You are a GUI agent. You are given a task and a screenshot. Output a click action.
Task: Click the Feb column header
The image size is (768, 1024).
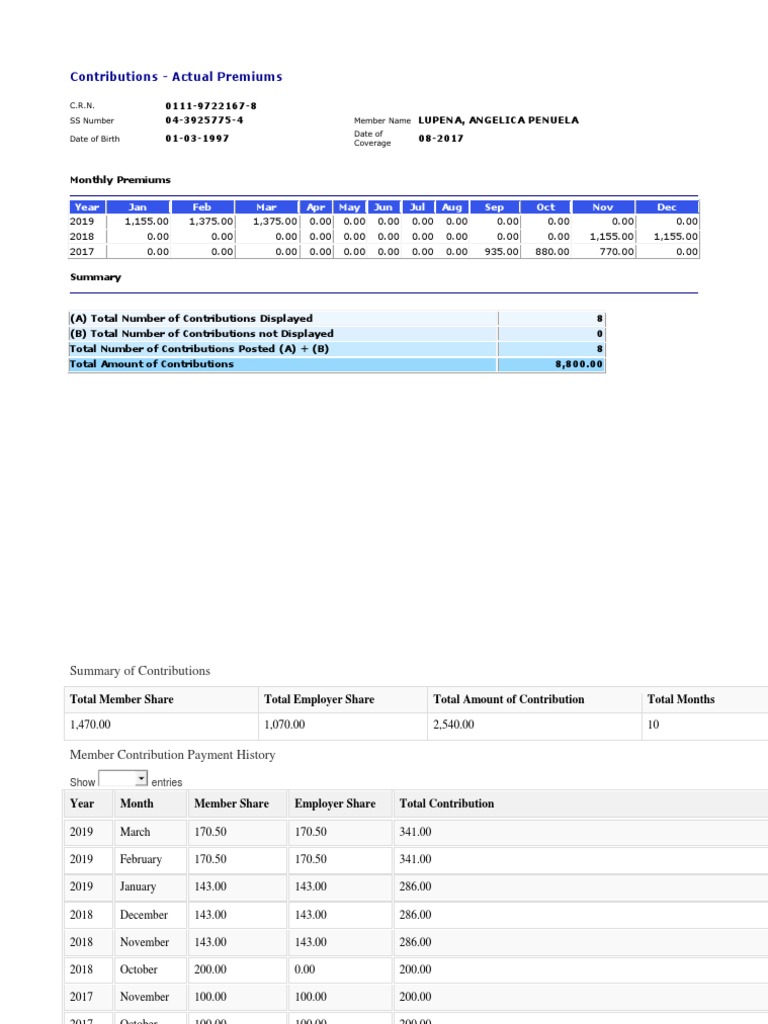[x=202, y=207]
